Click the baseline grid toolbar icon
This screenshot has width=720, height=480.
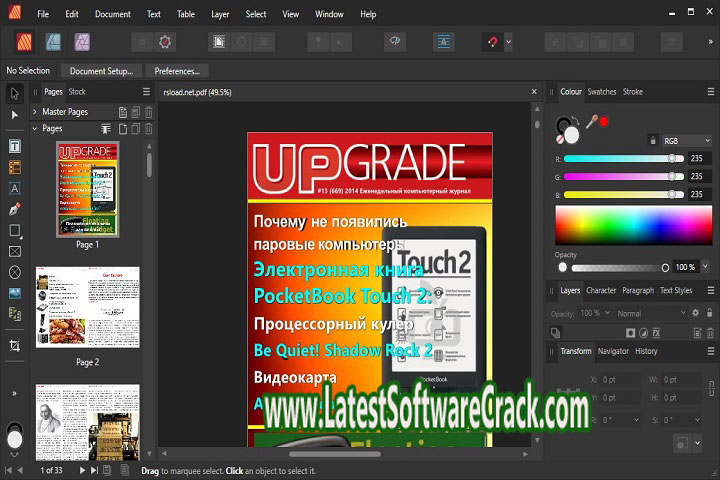pos(443,42)
